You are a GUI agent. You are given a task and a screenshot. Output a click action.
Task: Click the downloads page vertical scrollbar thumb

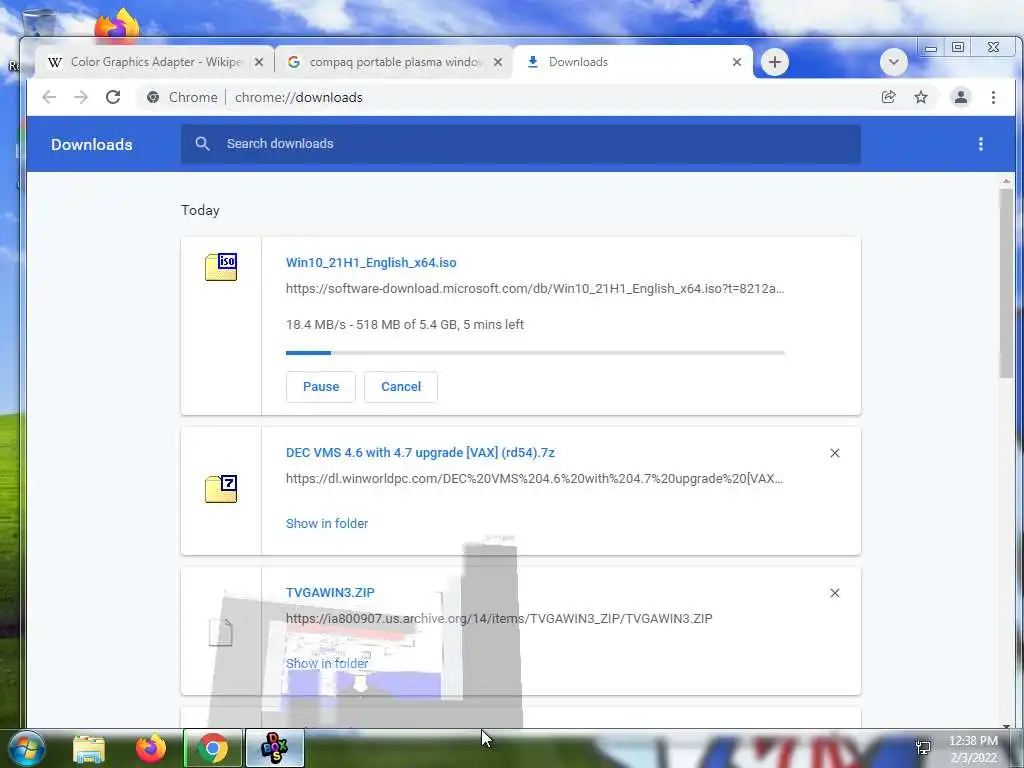point(1006,282)
